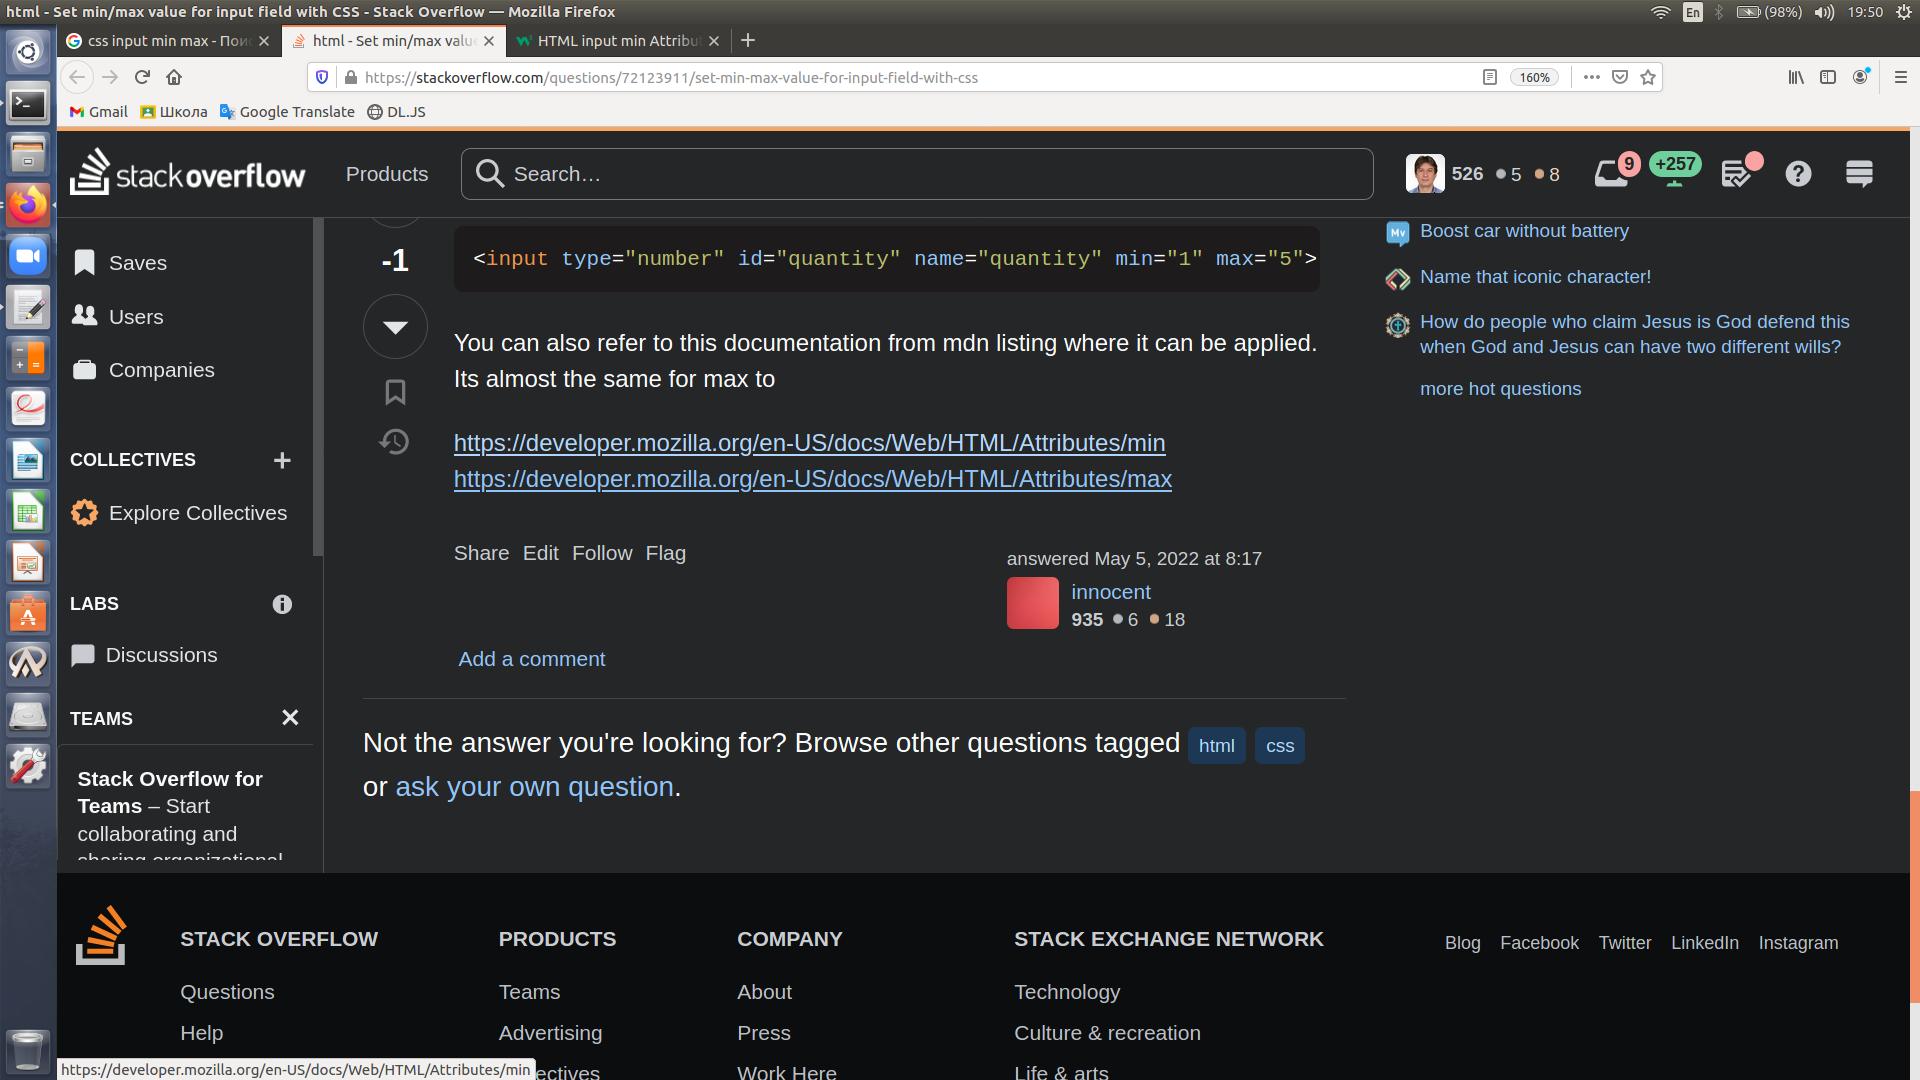
Task: Open the achievements trophy showing +257
Action: [1675, 170]
